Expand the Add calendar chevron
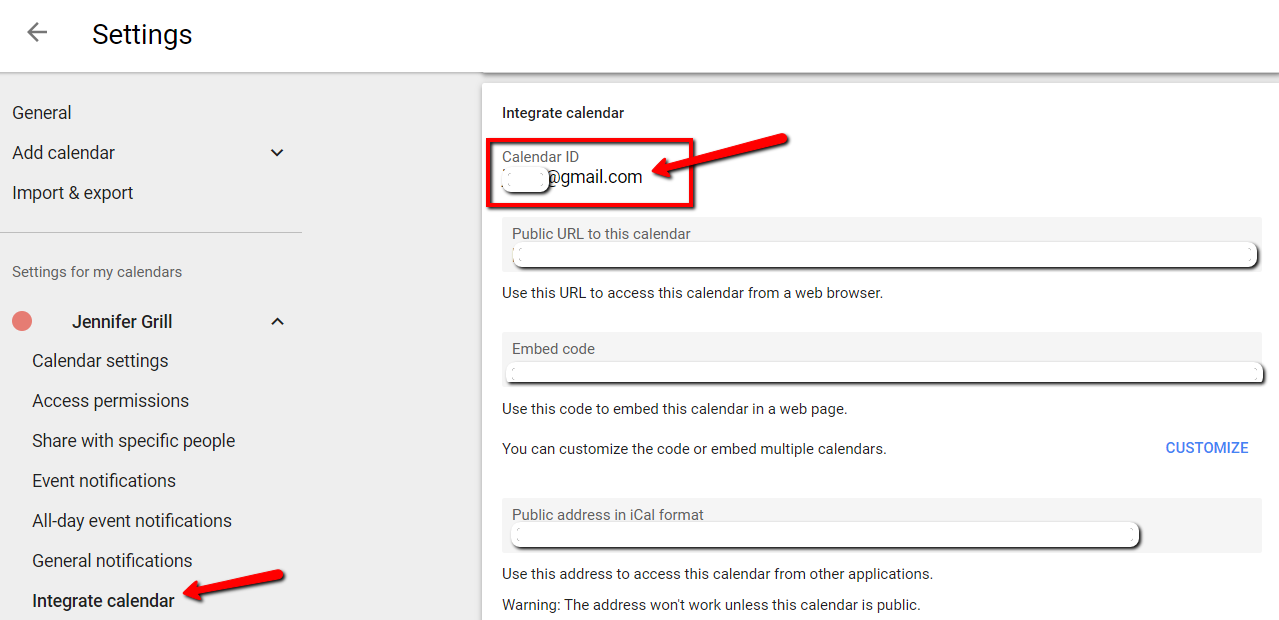 277,153
